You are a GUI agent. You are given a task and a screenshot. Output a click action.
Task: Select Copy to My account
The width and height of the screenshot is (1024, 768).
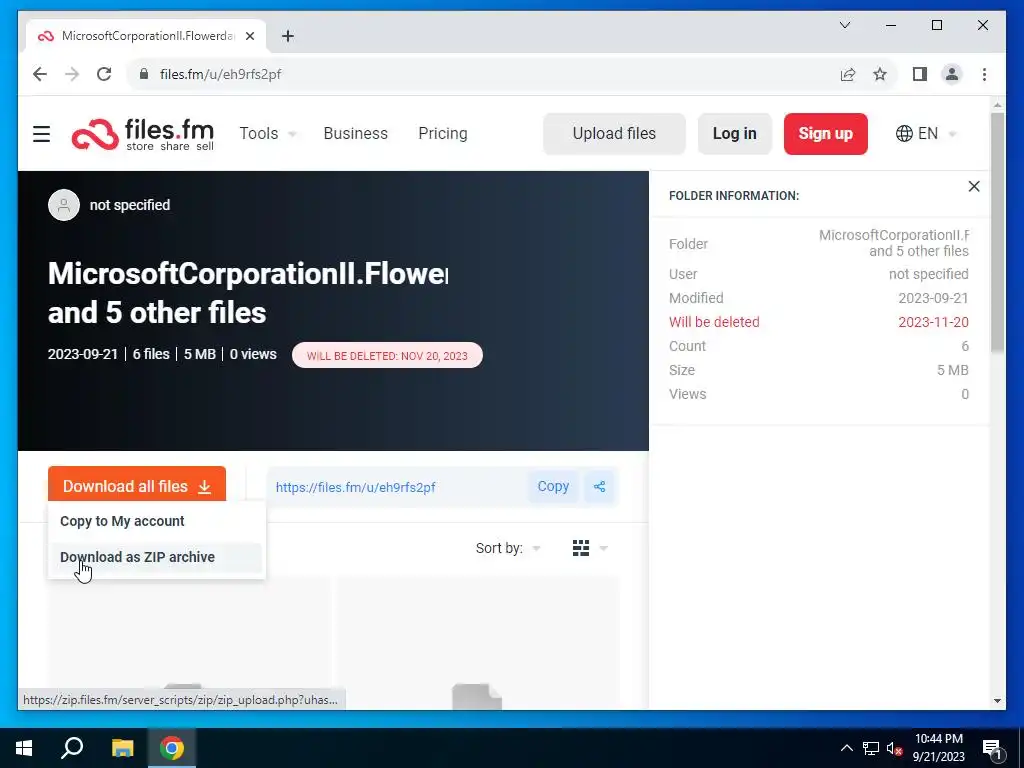click(x=157, y=521)
